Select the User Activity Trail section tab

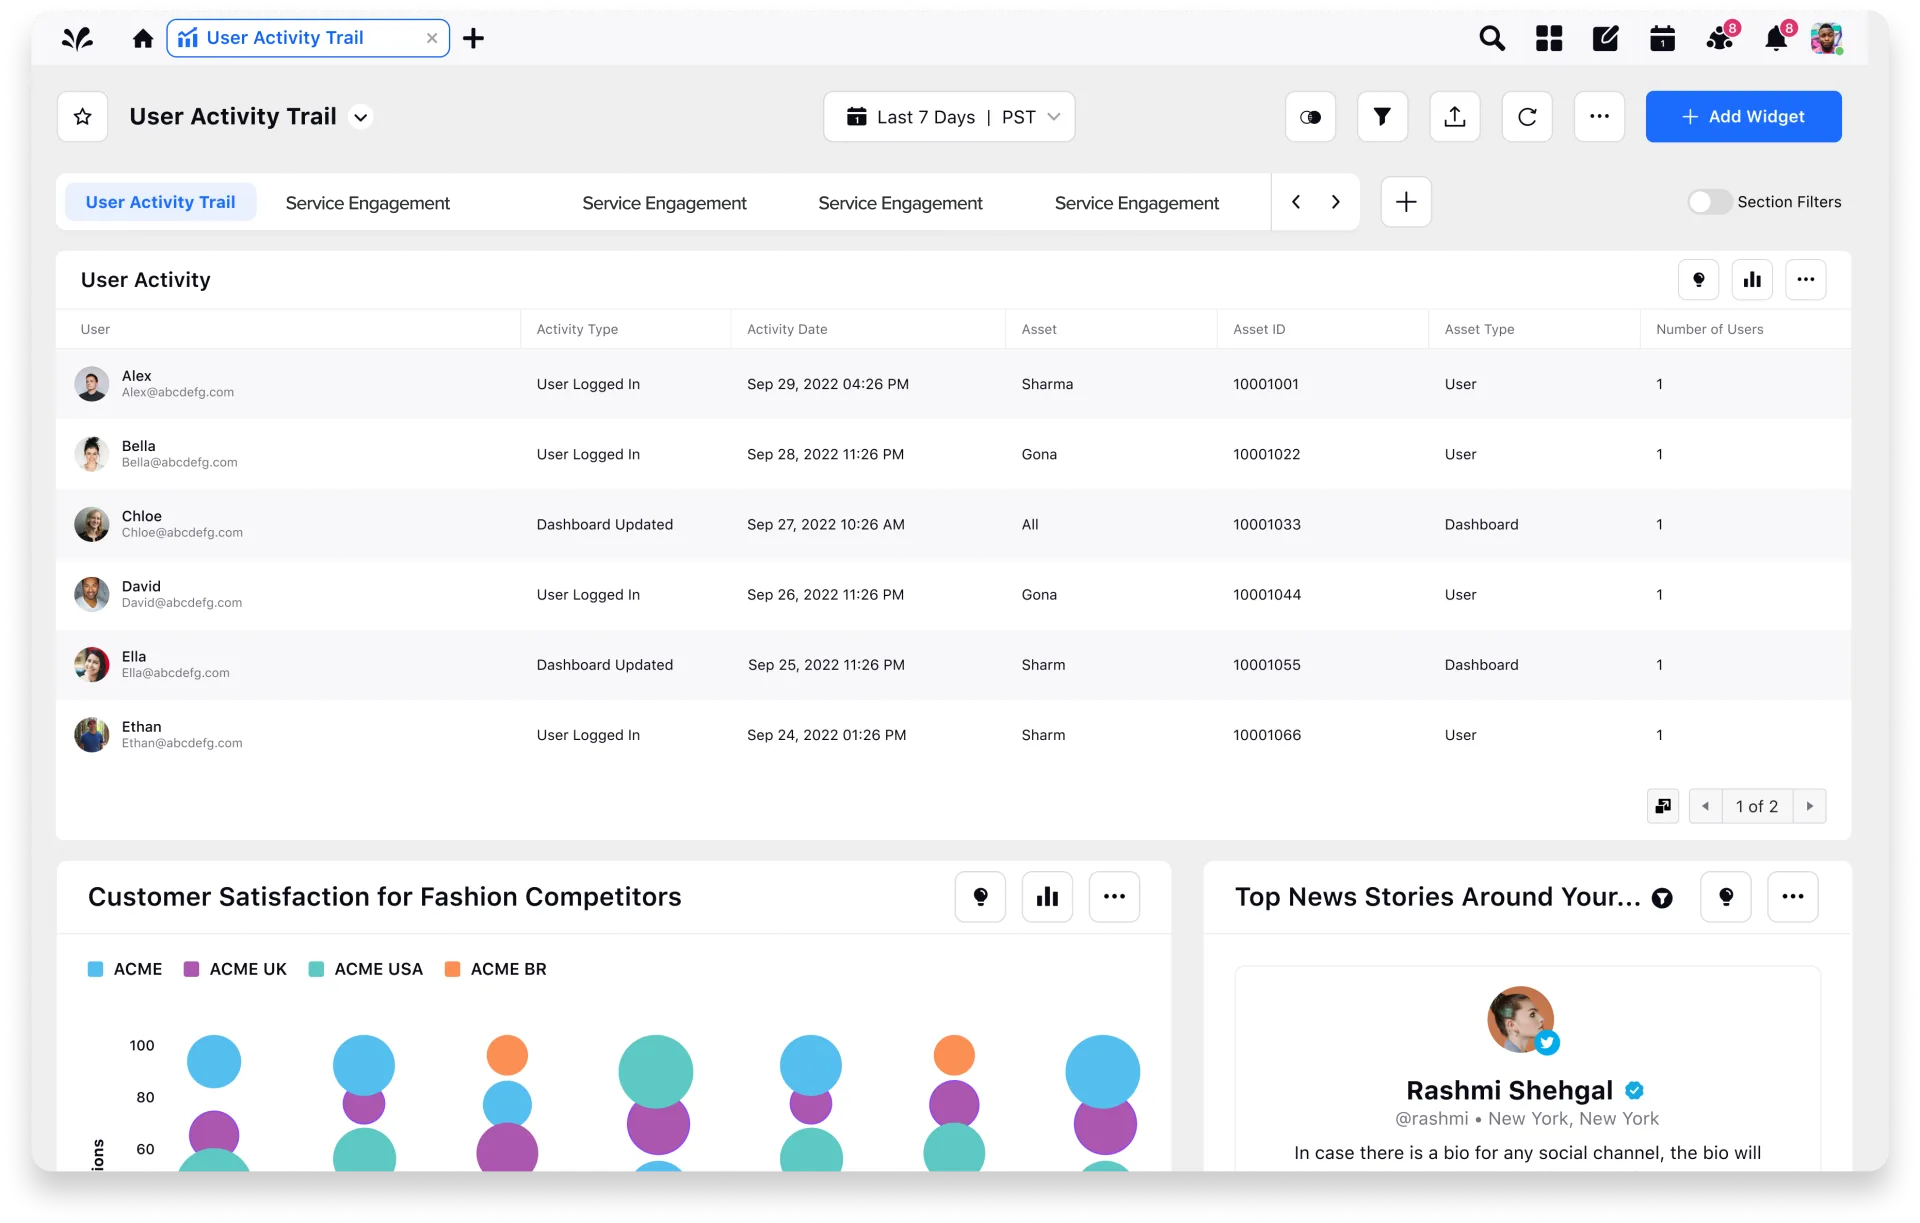click(x=160, y=202)
